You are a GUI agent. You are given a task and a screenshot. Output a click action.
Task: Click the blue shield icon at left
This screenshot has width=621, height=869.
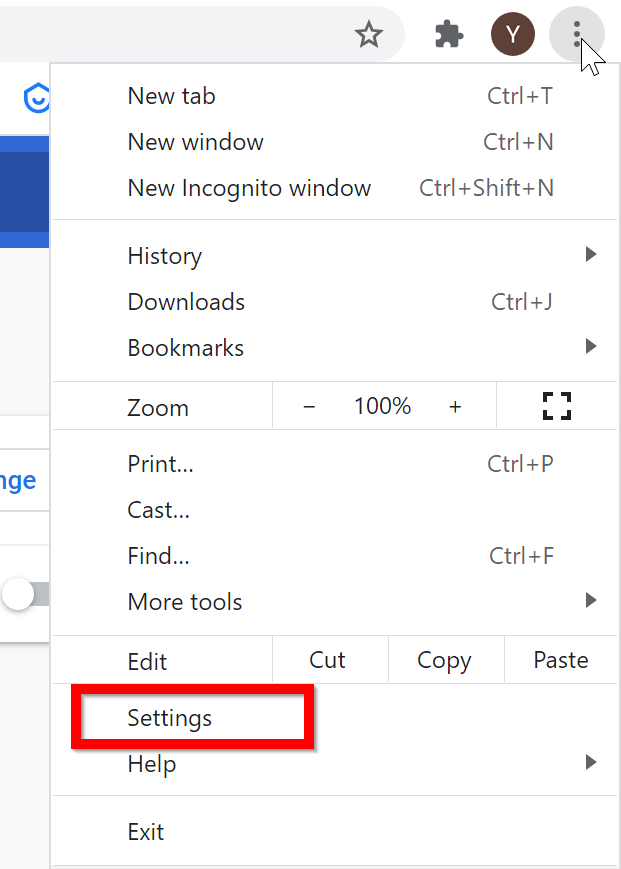click(x=37, y=98)
